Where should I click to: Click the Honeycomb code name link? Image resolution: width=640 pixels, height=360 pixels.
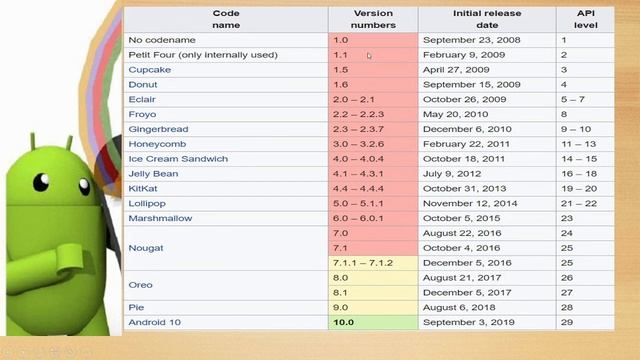click(x=157, y=144)
